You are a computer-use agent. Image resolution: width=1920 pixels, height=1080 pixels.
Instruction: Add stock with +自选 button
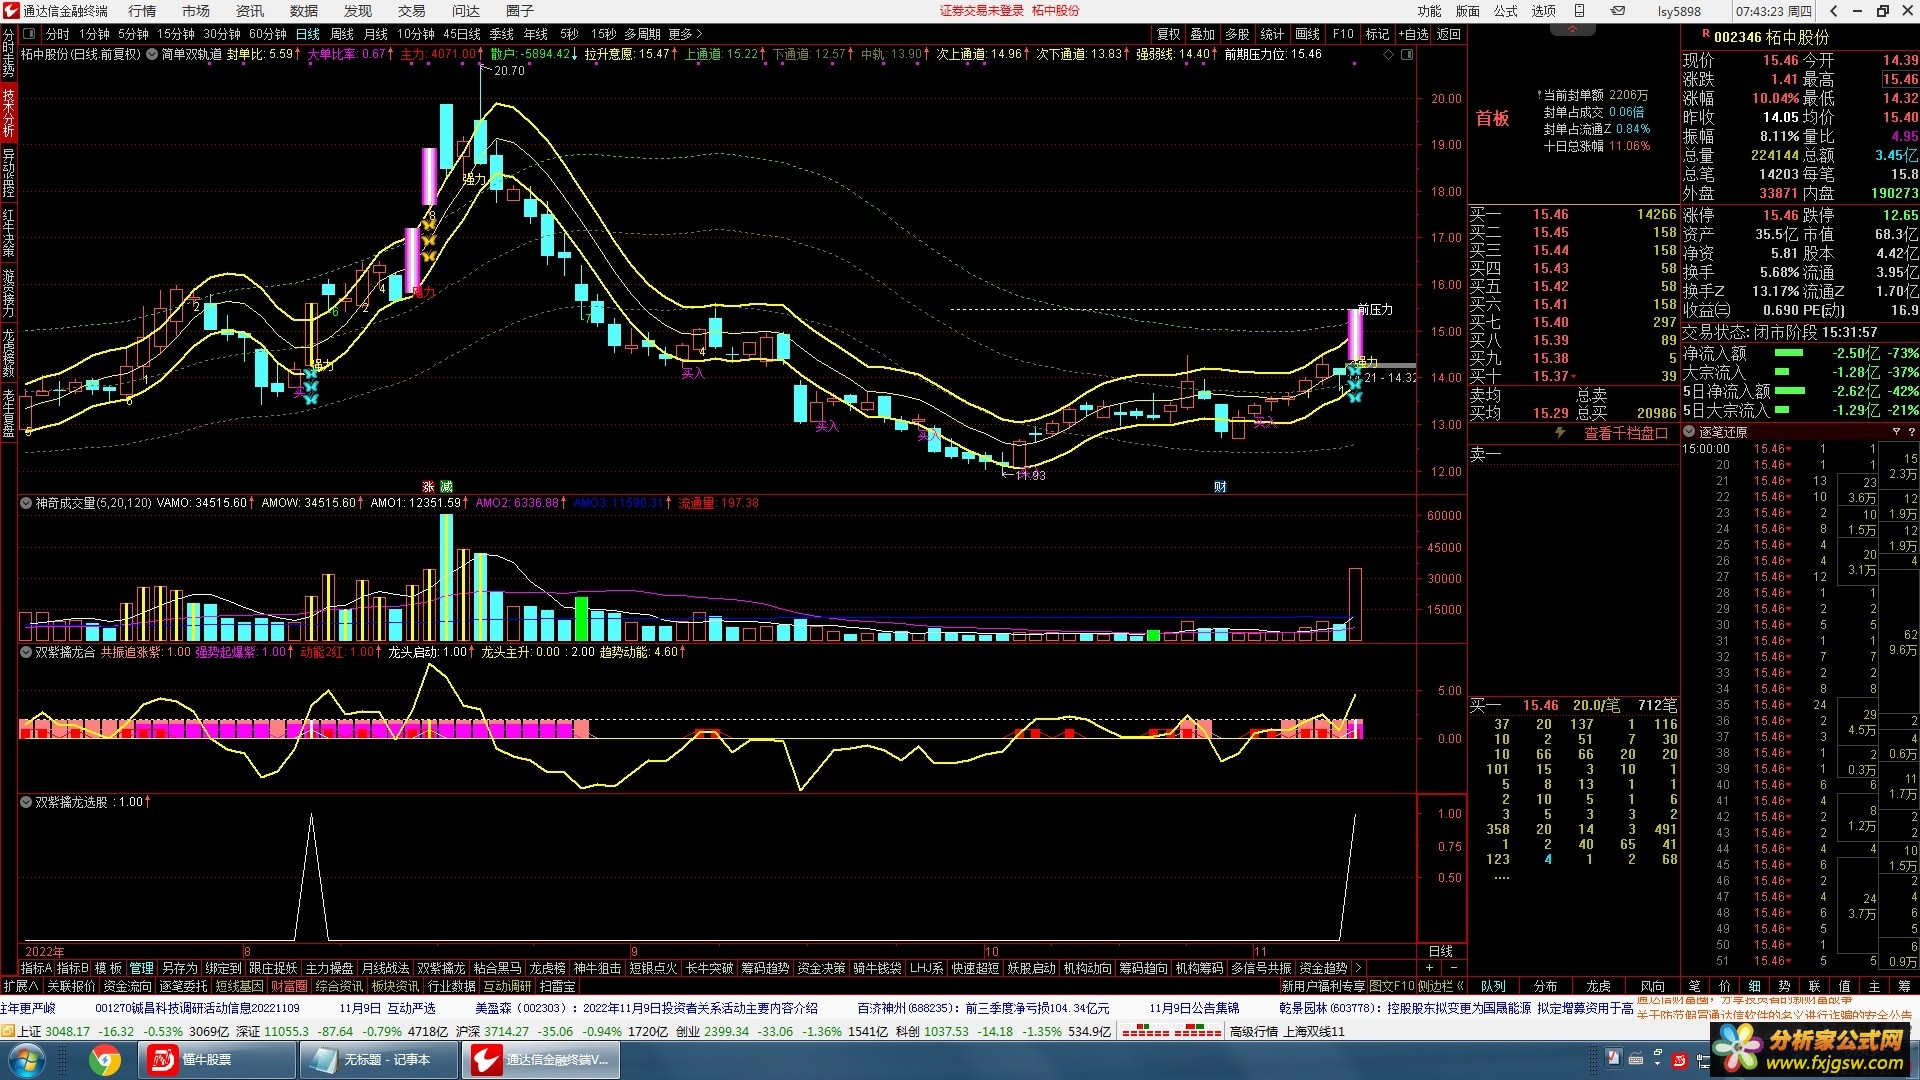pos(1413,34)
